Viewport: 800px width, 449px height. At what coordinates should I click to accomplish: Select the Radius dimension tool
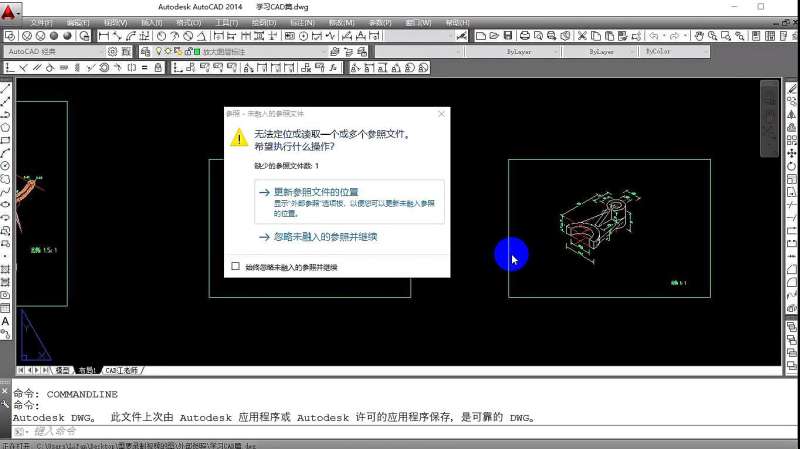coord(161,36)
